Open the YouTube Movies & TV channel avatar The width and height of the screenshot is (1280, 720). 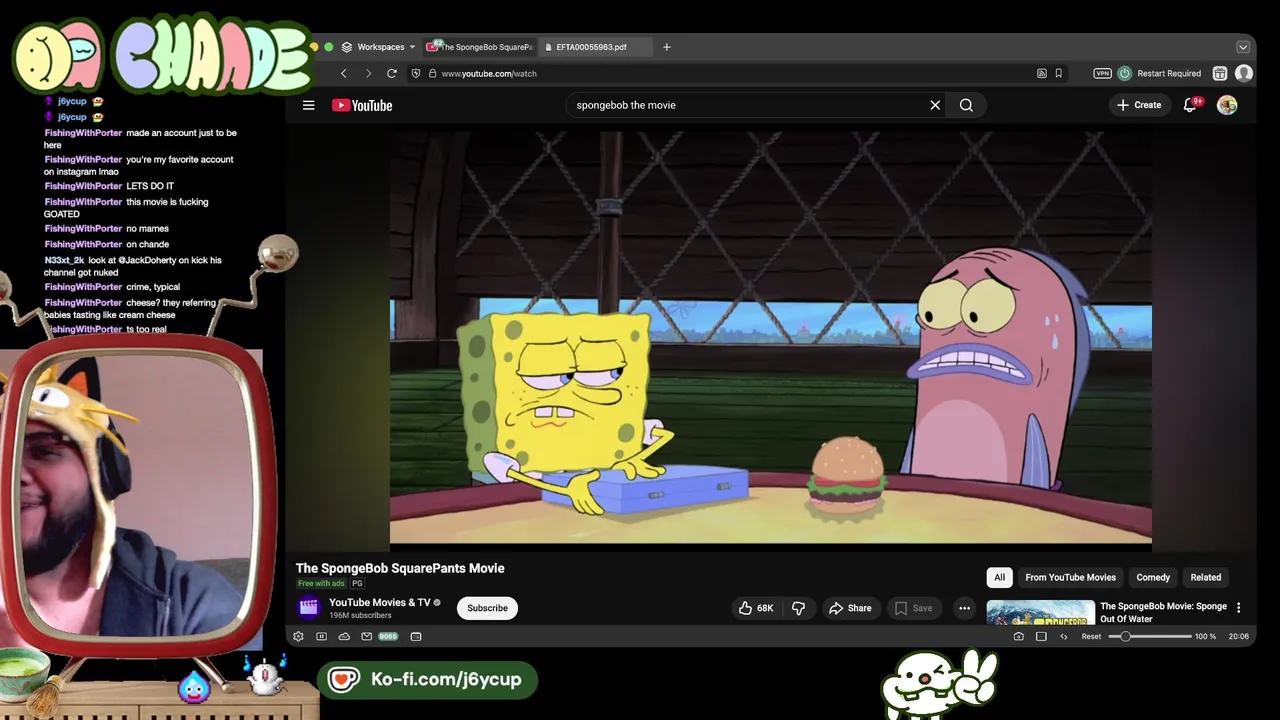point(309,606)
